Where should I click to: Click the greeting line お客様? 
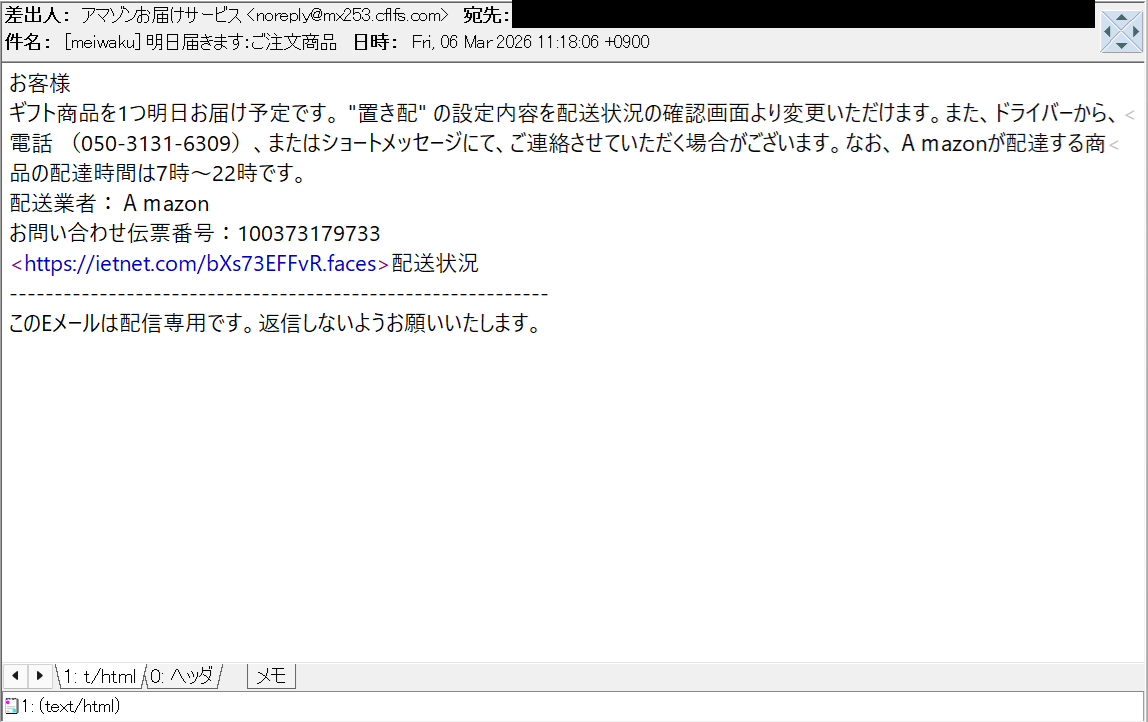40,83
